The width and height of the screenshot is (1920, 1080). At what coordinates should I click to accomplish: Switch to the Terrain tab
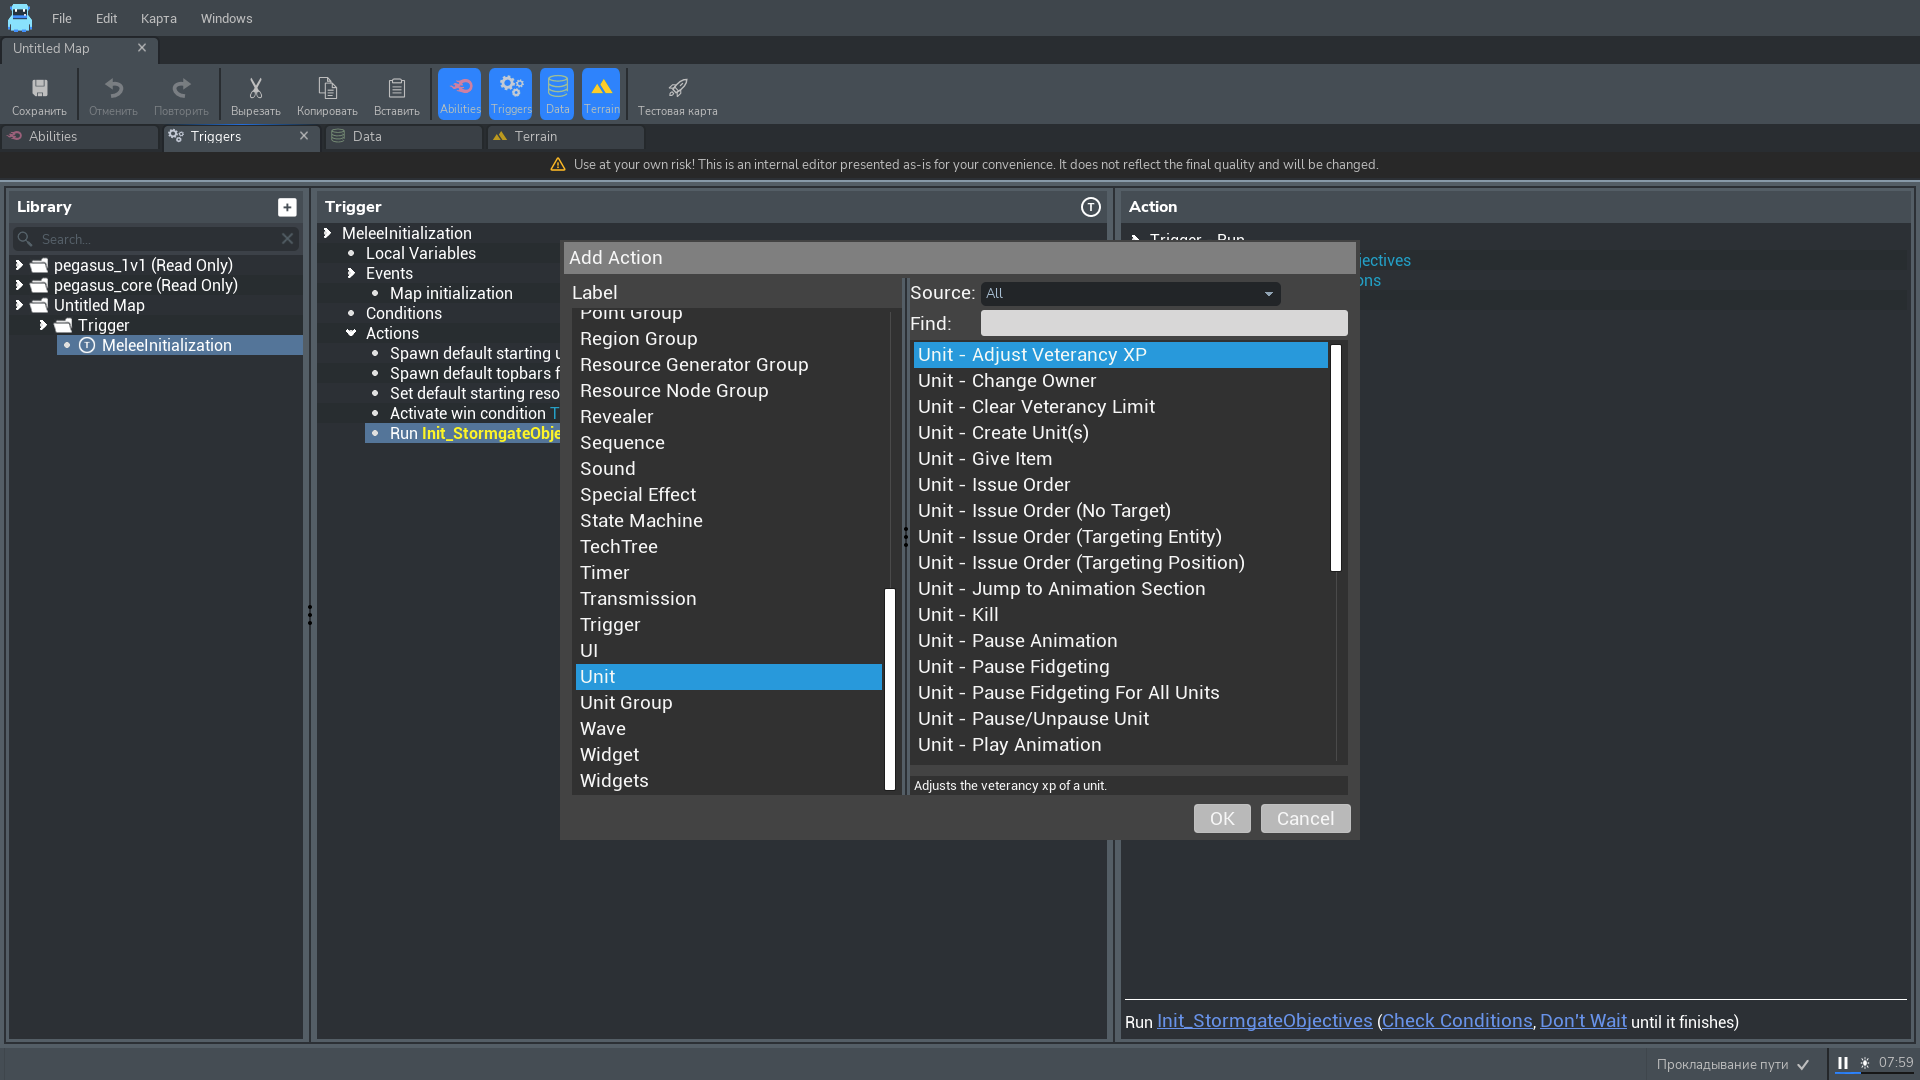[536, 137]
